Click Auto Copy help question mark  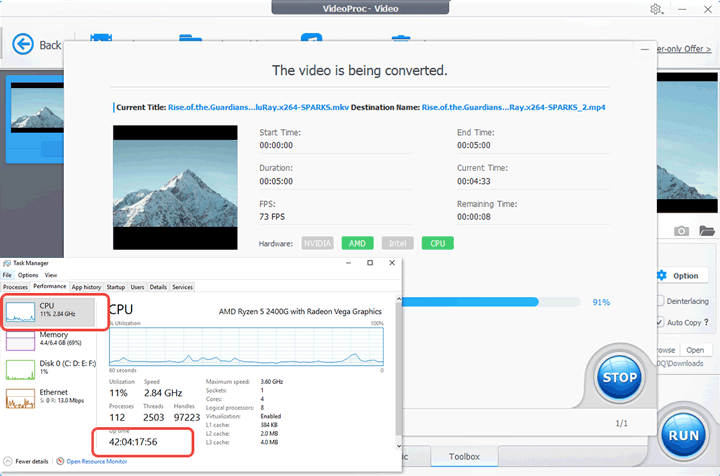pos(706,322)
